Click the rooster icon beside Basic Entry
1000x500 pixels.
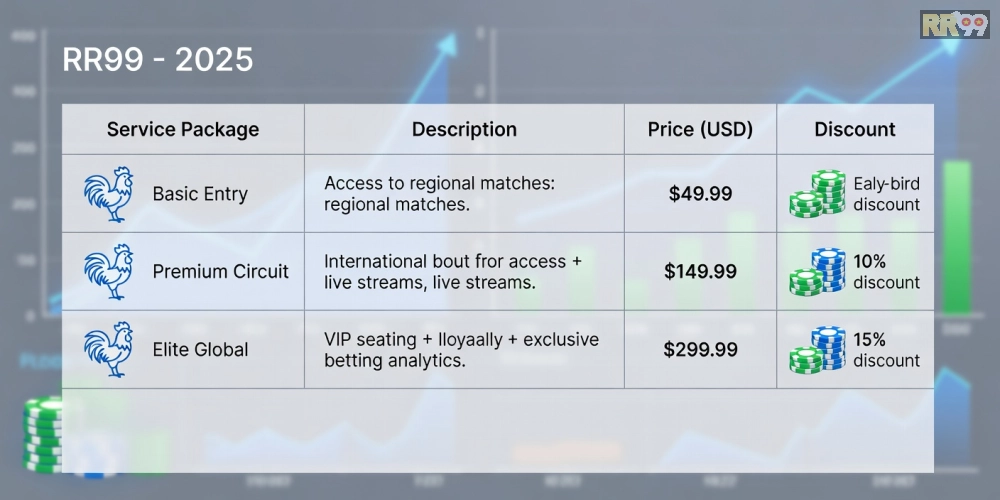tap(108, 194)
